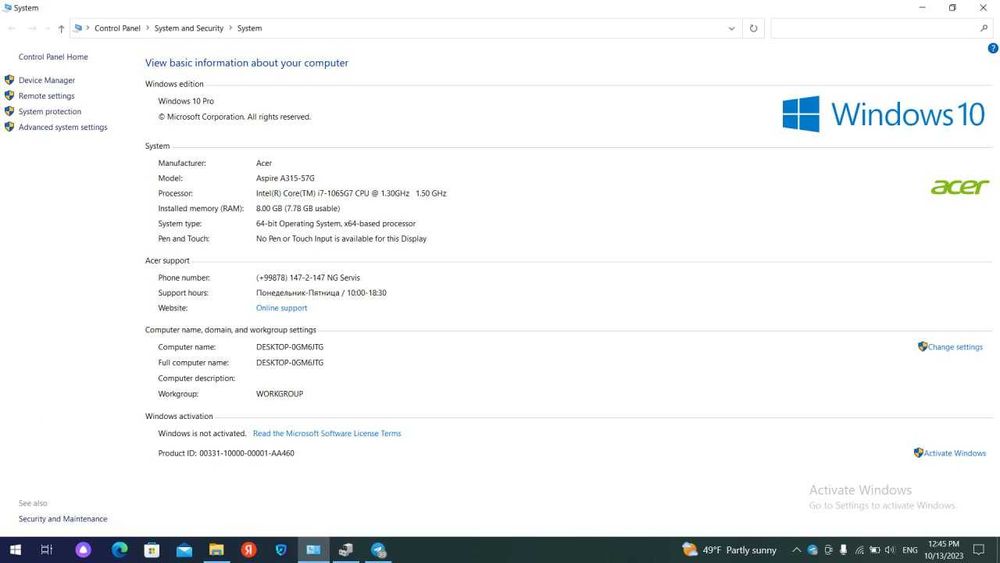Launch the purple Alice assistant taskbar icon
1000x563 pixels.
(84, 550)
